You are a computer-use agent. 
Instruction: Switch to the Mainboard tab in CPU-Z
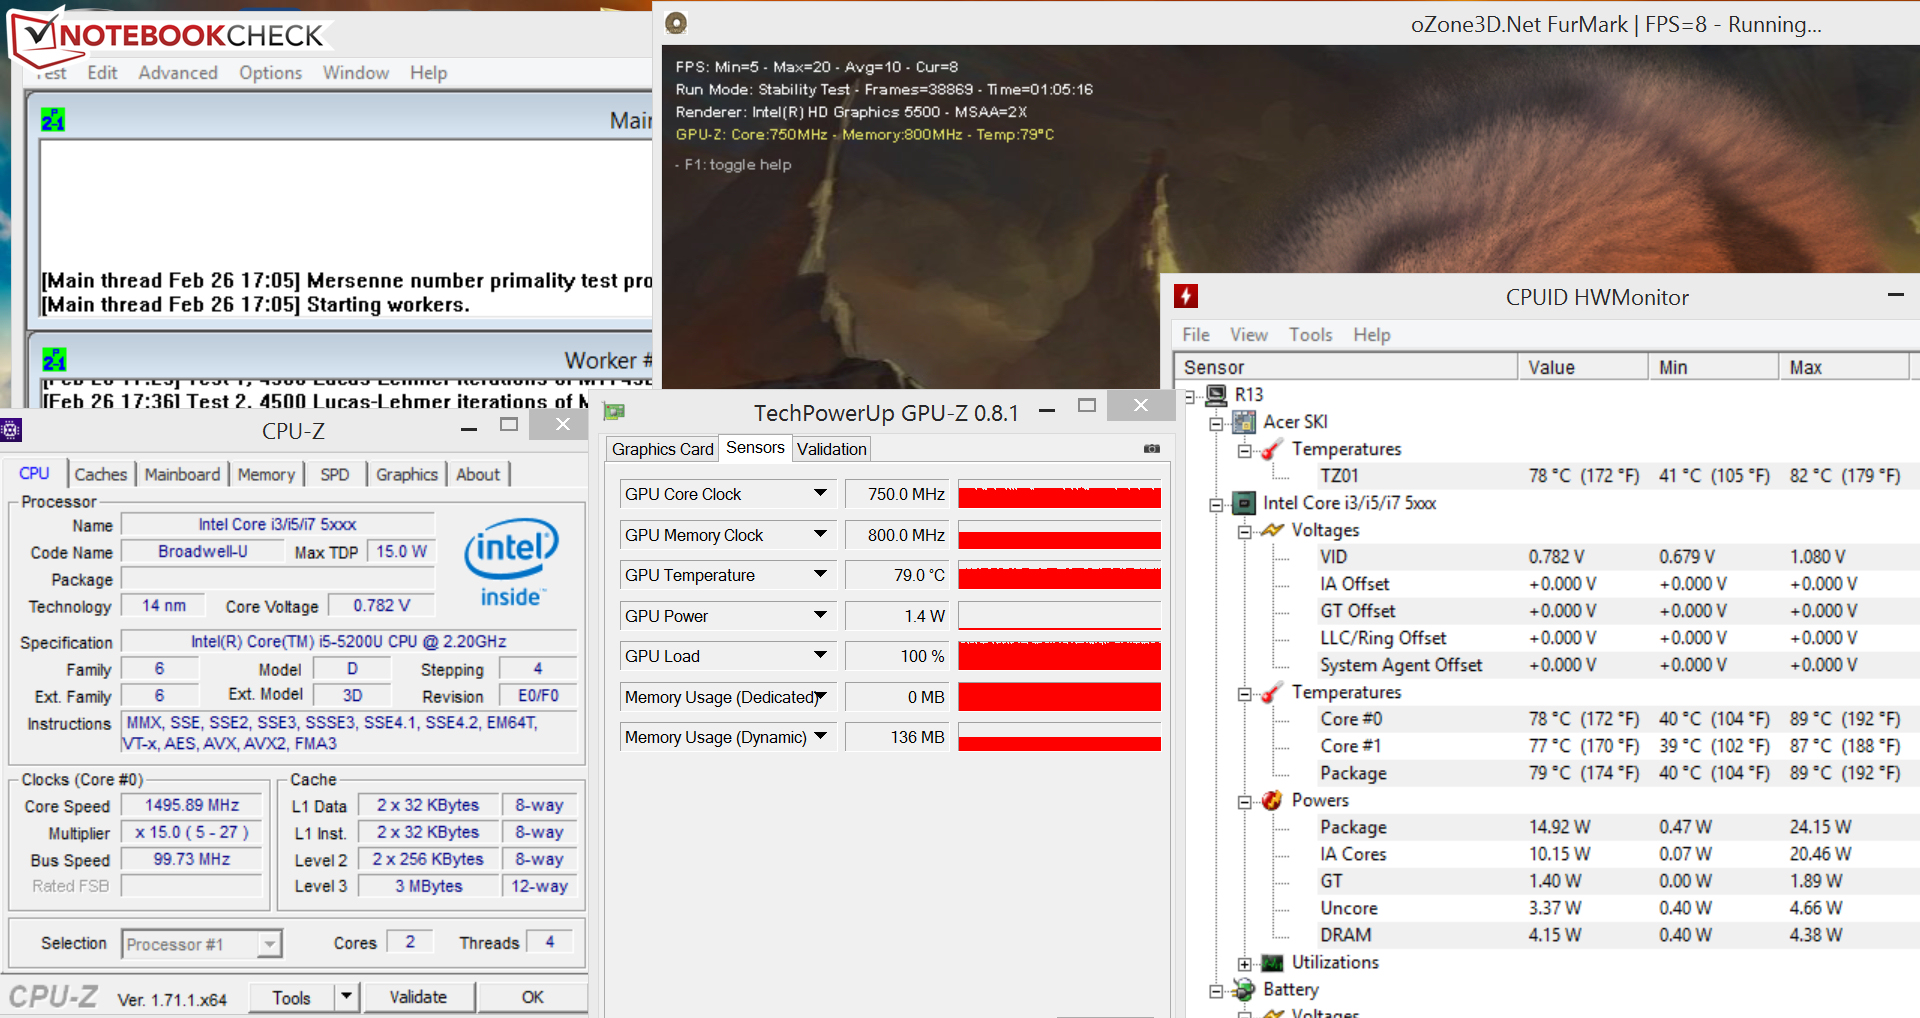tap(182, 474)
